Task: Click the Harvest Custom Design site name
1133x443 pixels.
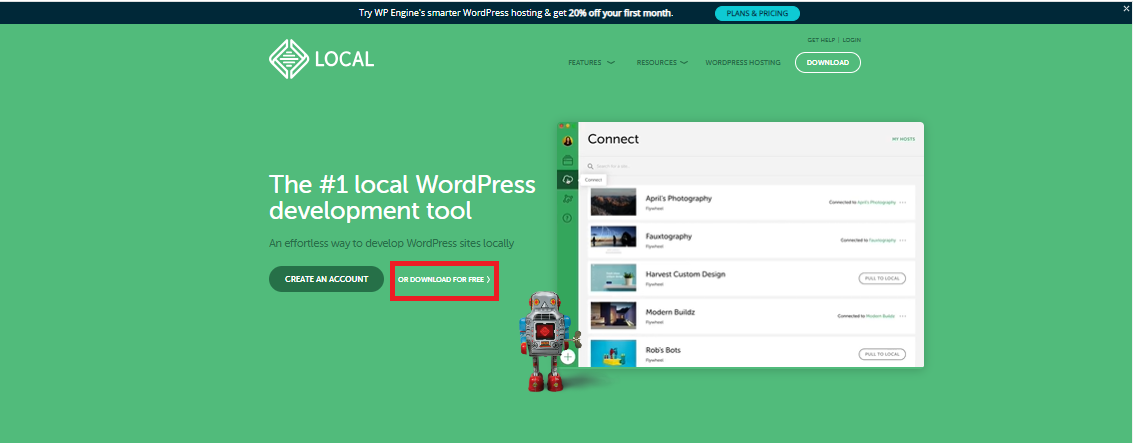Action: point(685,274)
